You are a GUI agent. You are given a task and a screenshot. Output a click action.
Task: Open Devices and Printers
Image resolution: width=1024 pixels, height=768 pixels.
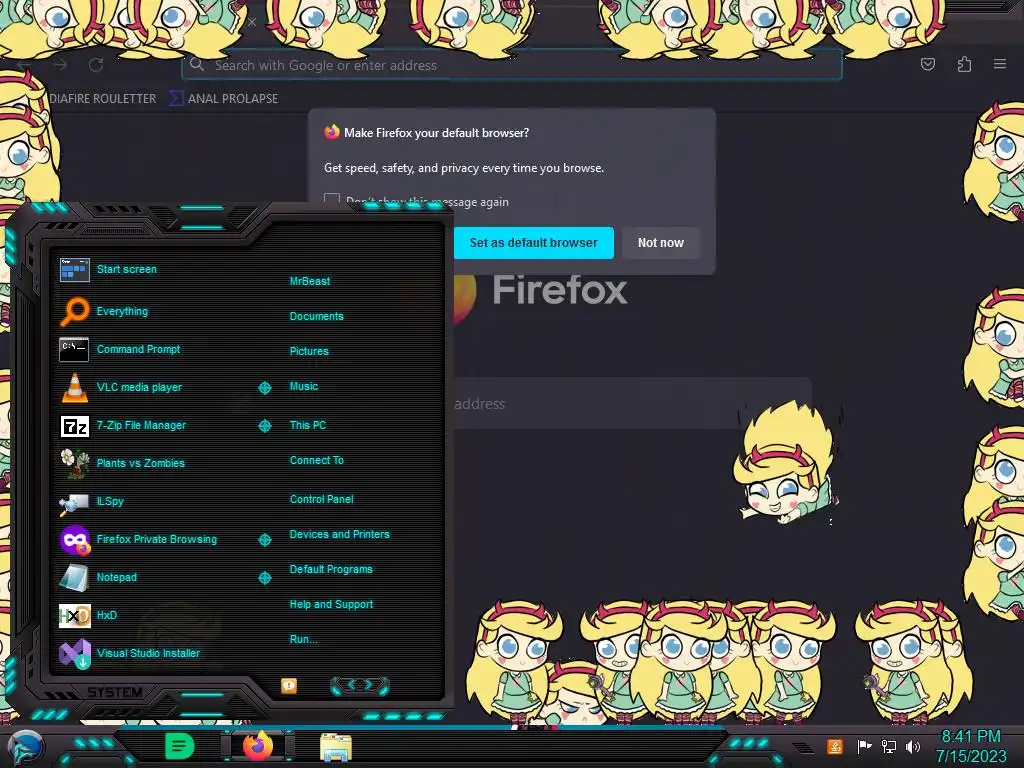coord(339,534)
